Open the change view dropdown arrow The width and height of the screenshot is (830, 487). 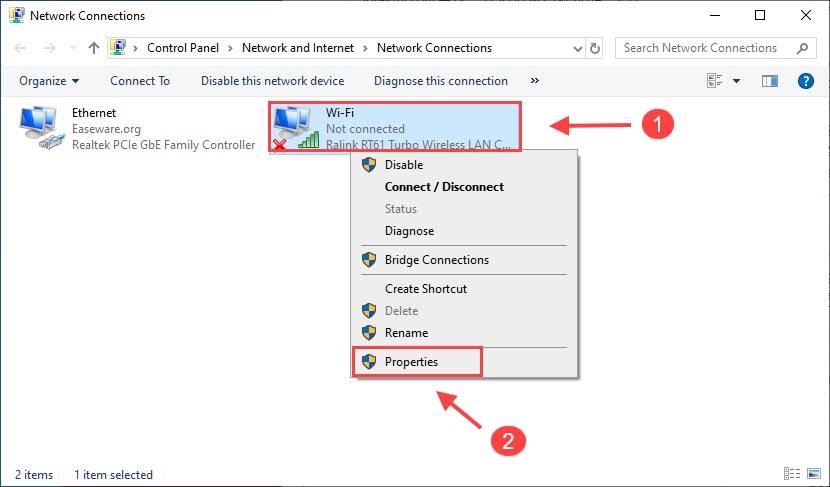(737, 81)
